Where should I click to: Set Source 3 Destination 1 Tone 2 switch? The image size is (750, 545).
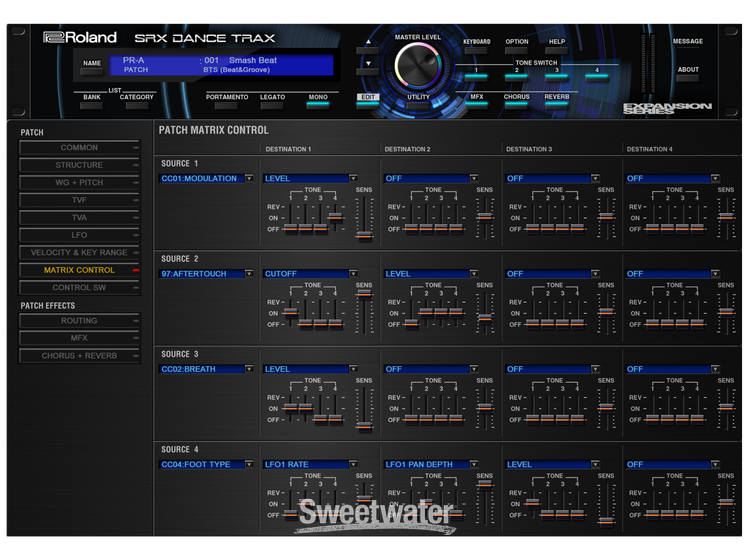305,408
